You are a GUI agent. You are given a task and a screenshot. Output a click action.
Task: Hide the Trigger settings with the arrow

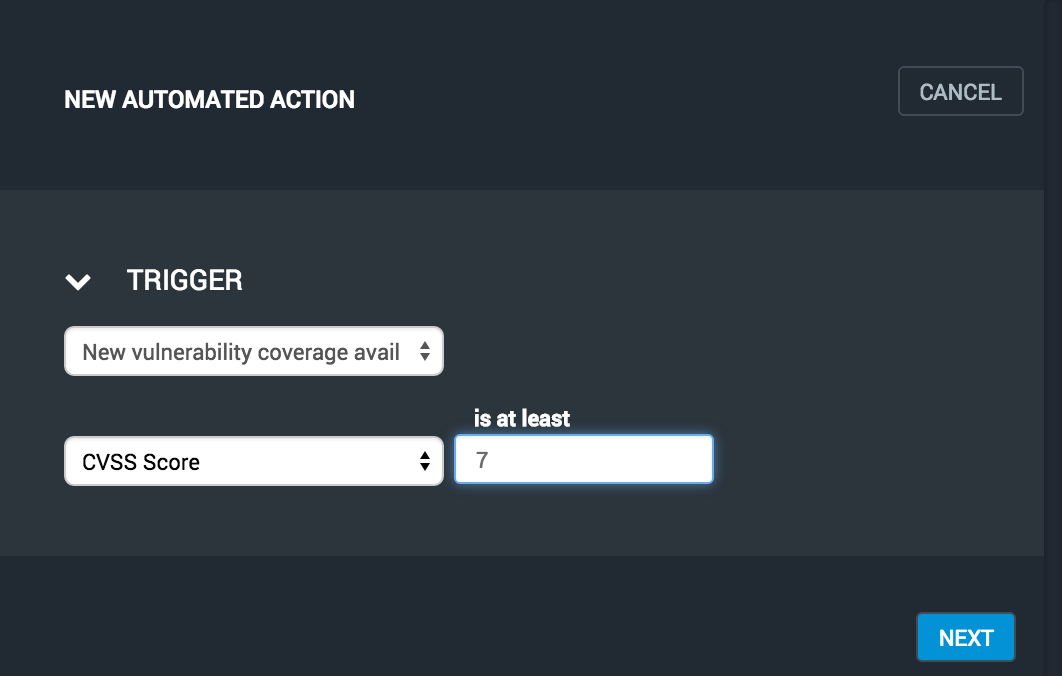(78, 282)
